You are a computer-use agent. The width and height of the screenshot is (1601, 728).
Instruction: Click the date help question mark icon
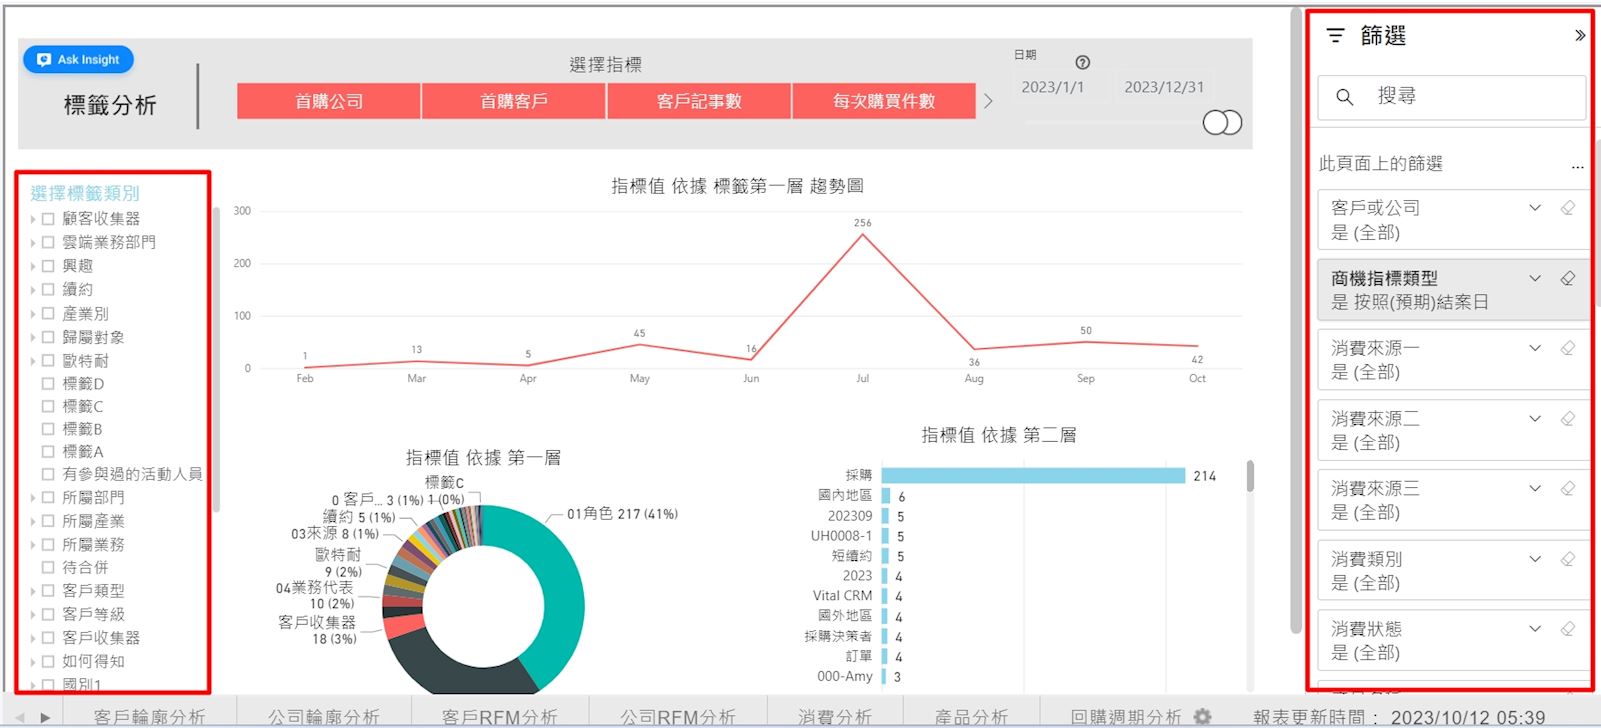click(x=1082, y=62)
